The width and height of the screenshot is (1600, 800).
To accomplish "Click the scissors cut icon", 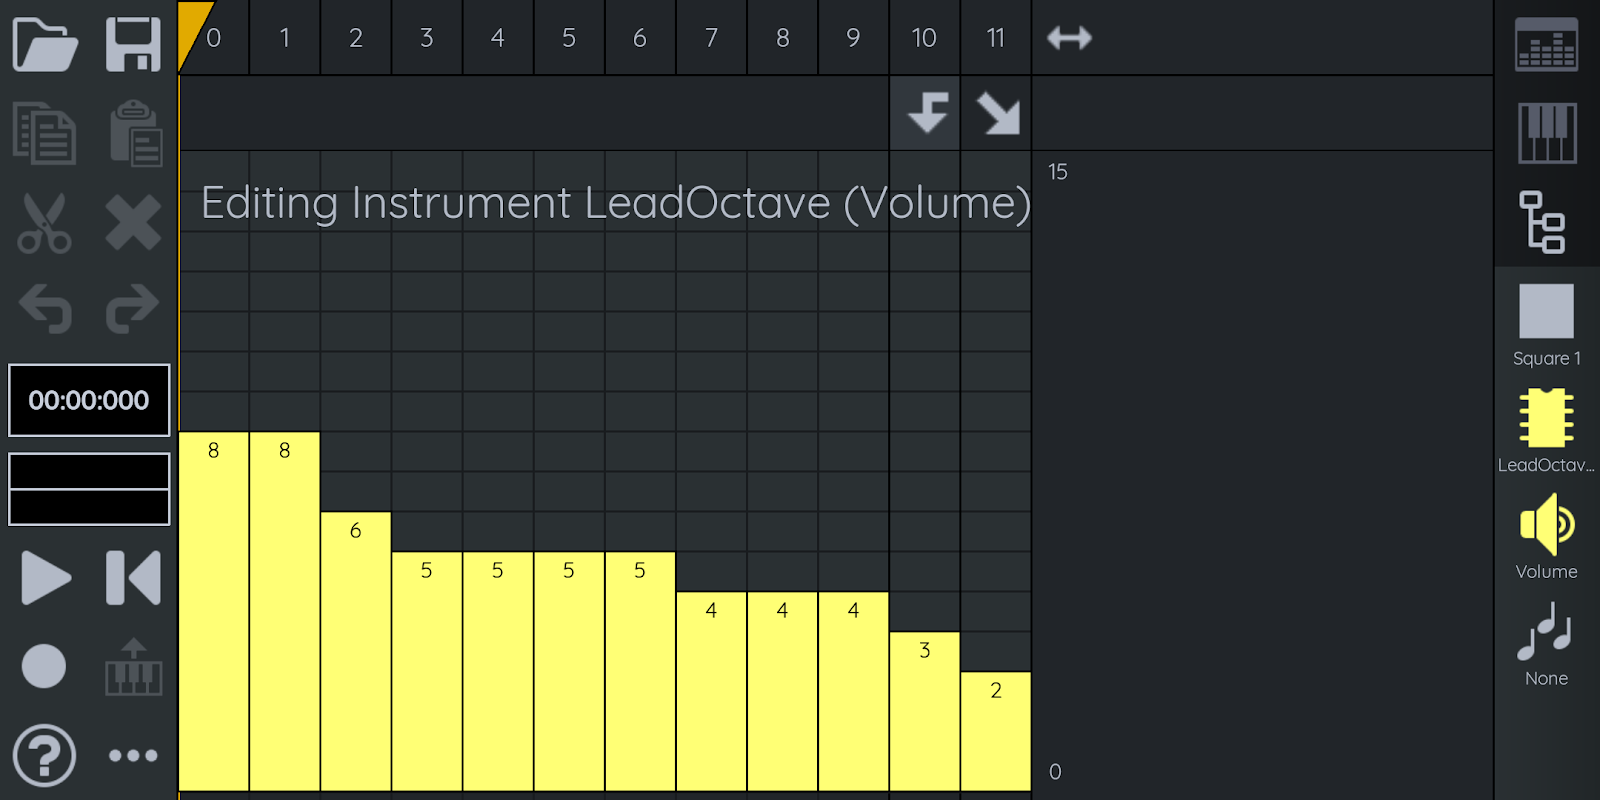I will point(45,222).
